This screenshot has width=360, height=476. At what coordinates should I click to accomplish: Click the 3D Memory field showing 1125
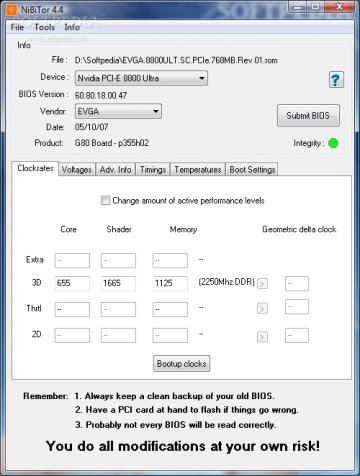point(170,283)
